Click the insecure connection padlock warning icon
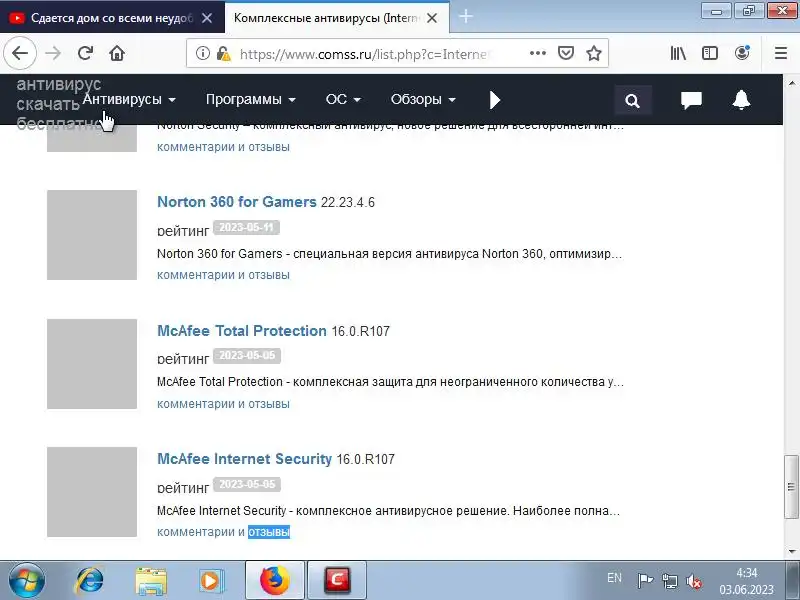Screen dimensions: 800x600 tap(223, 53)
